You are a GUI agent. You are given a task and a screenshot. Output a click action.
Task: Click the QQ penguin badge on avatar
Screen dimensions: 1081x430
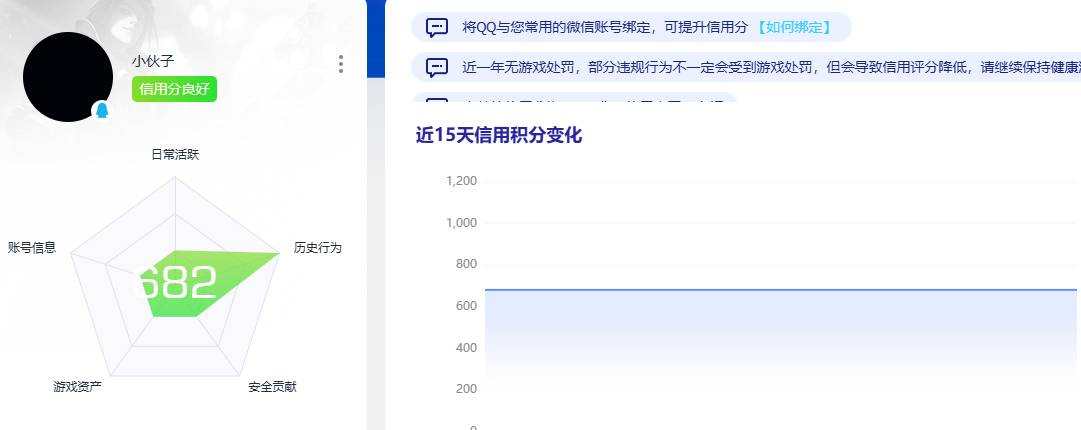[x=102, y=110]
